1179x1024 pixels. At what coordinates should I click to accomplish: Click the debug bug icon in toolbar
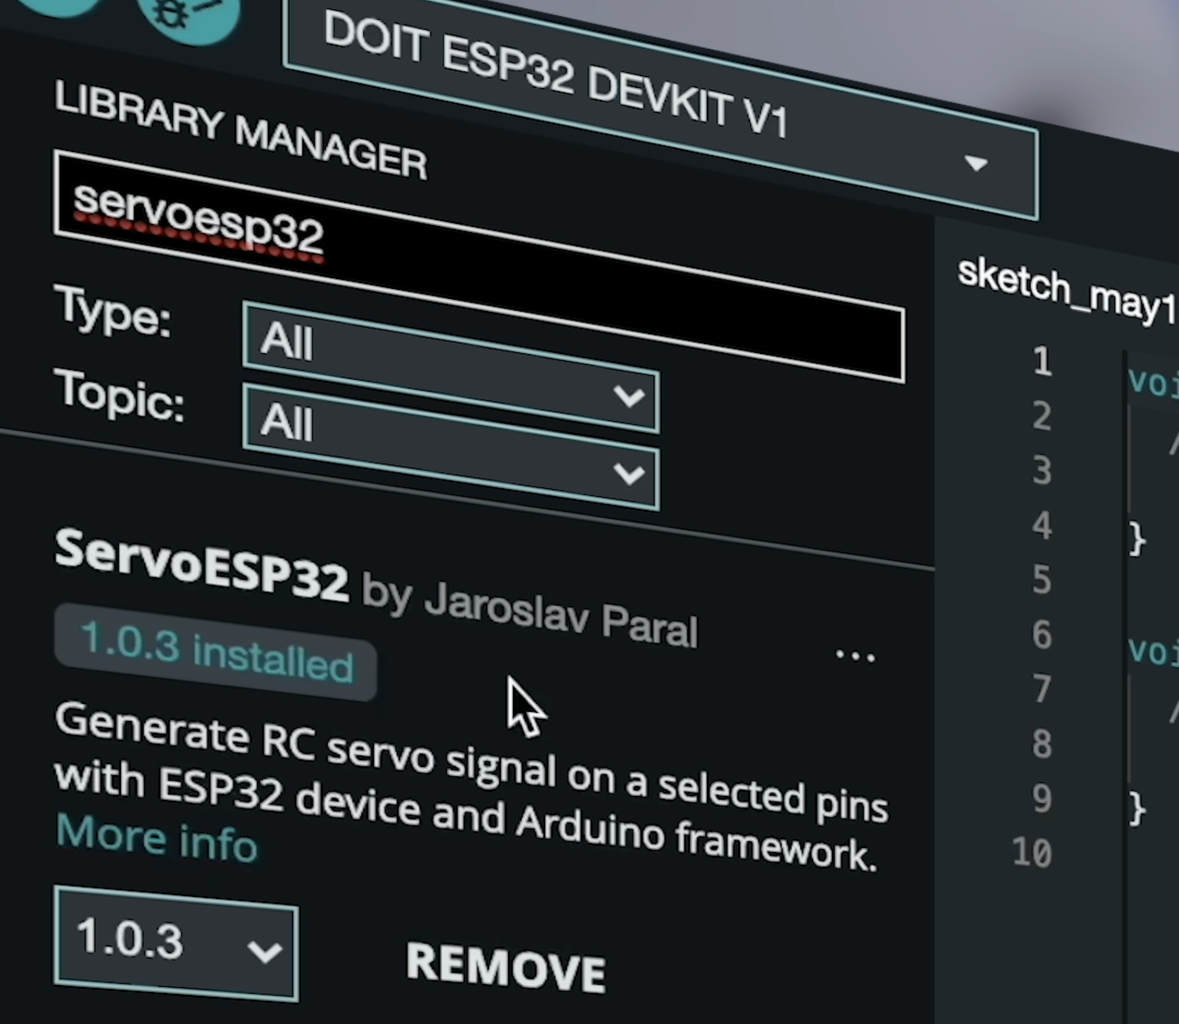point(188,15)
